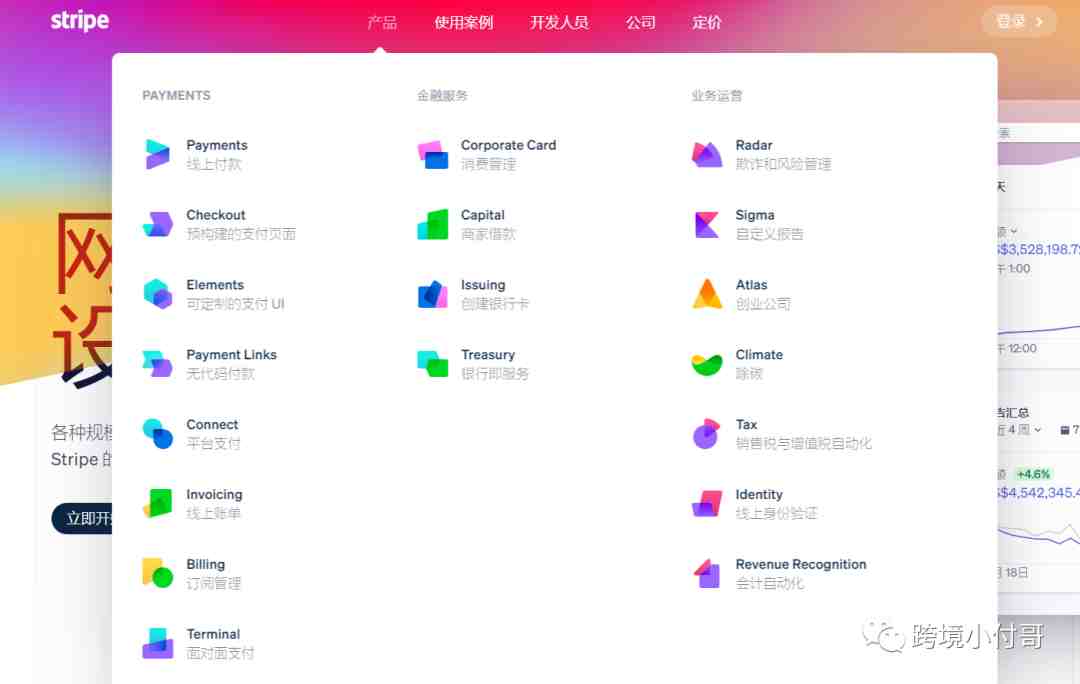The height and width of the screenshot is (684, 1080).
Task: Choose the Elements product icon
Action: 158,294
